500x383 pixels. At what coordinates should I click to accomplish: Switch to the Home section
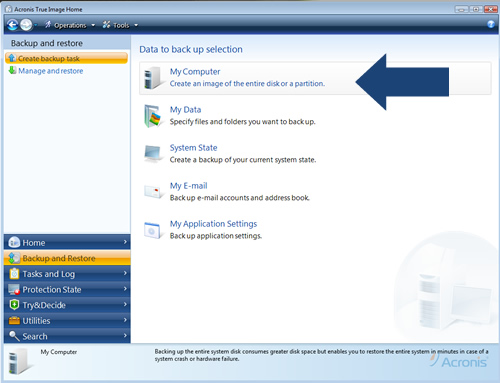pos(67,242)
